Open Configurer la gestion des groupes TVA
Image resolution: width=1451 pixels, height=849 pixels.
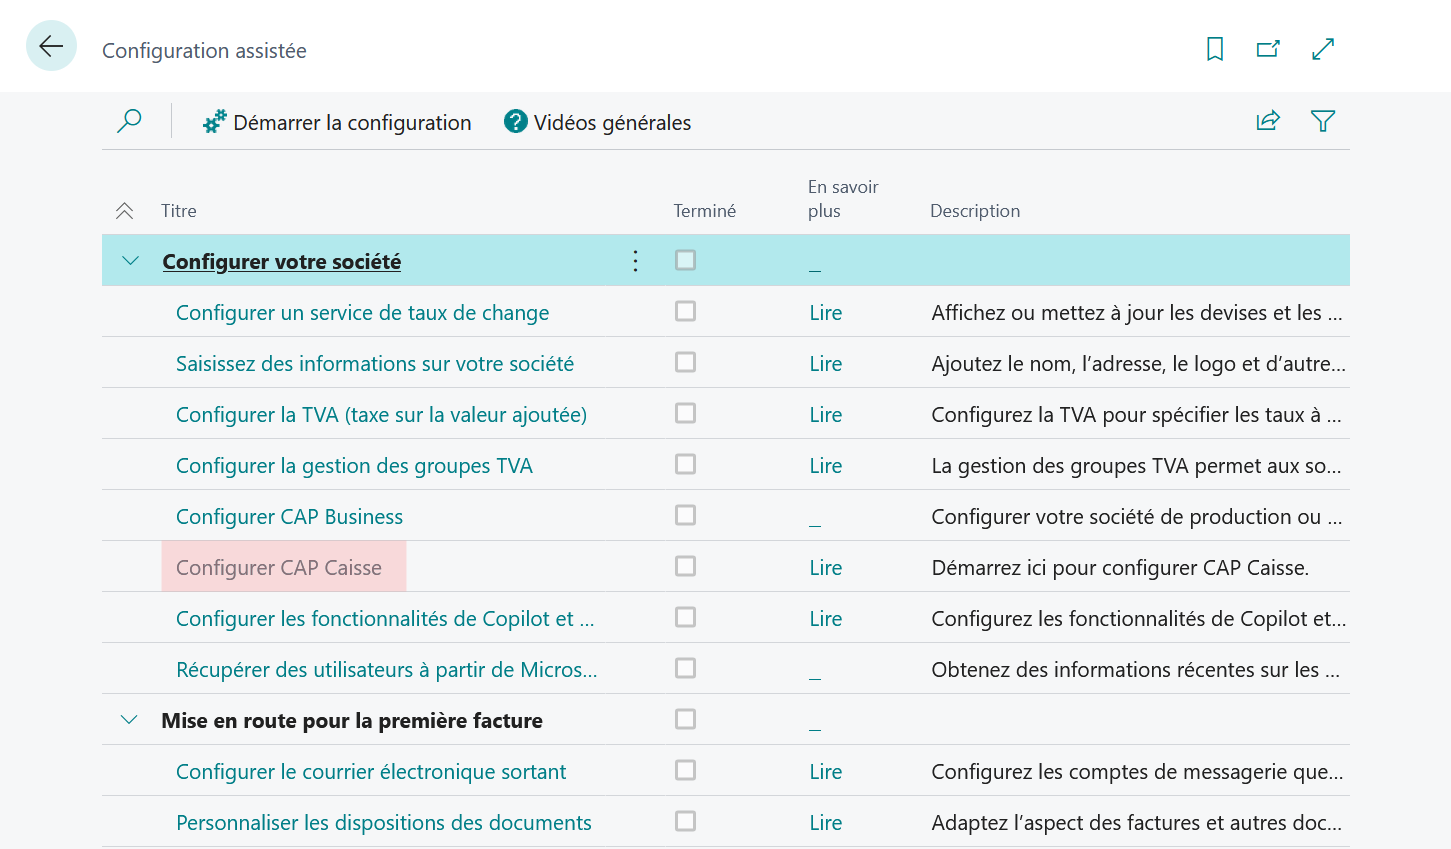pyautogui.click(x=354, y=466)
